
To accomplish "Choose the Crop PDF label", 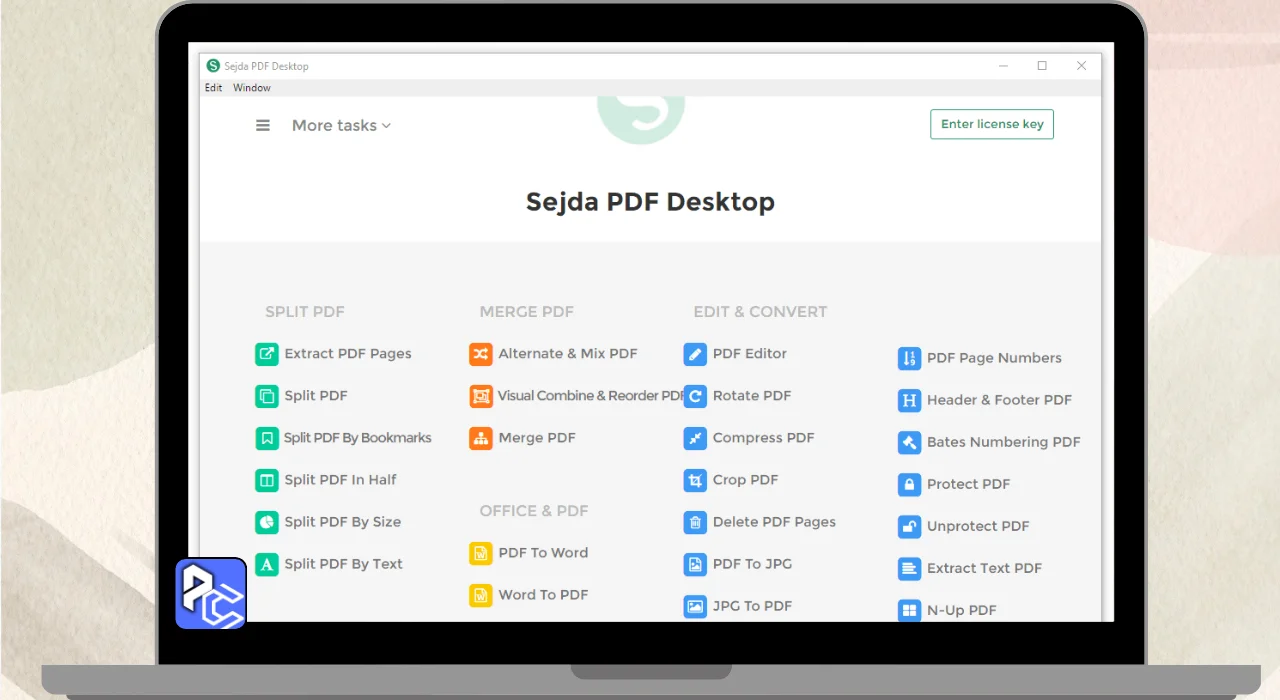I will 745,480.
